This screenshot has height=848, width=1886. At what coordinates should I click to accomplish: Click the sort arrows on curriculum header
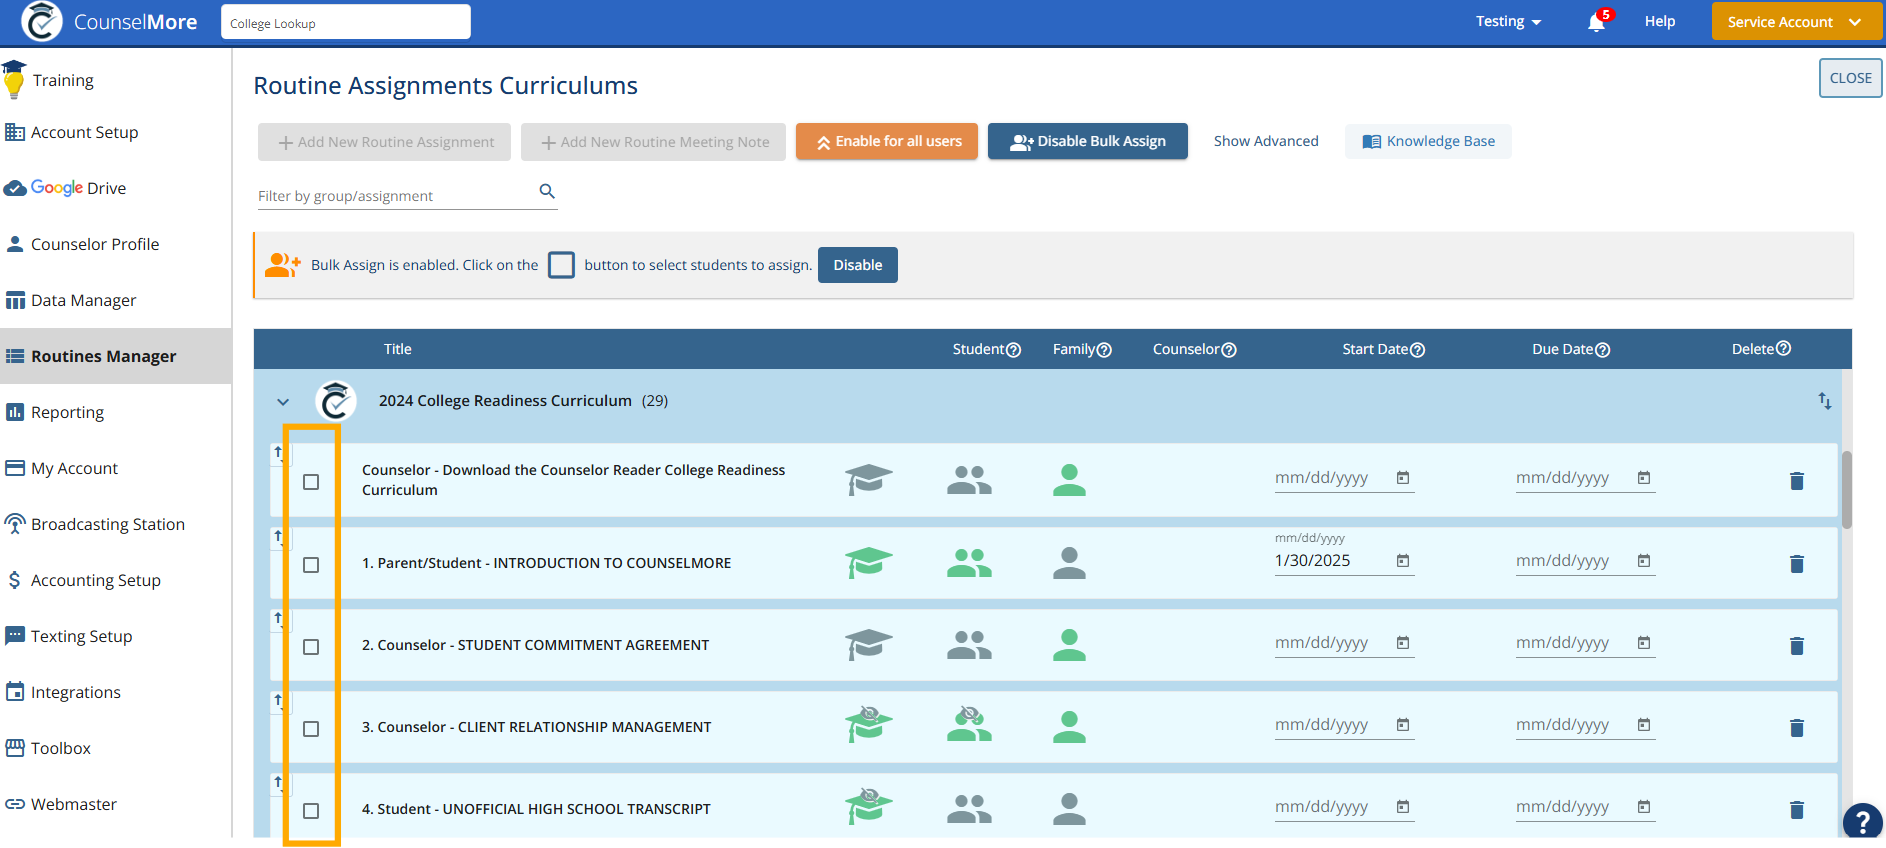coord(1824,401)
